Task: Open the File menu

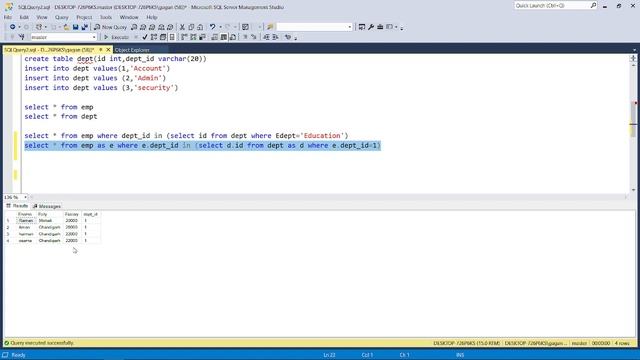Action: point(7,17)
